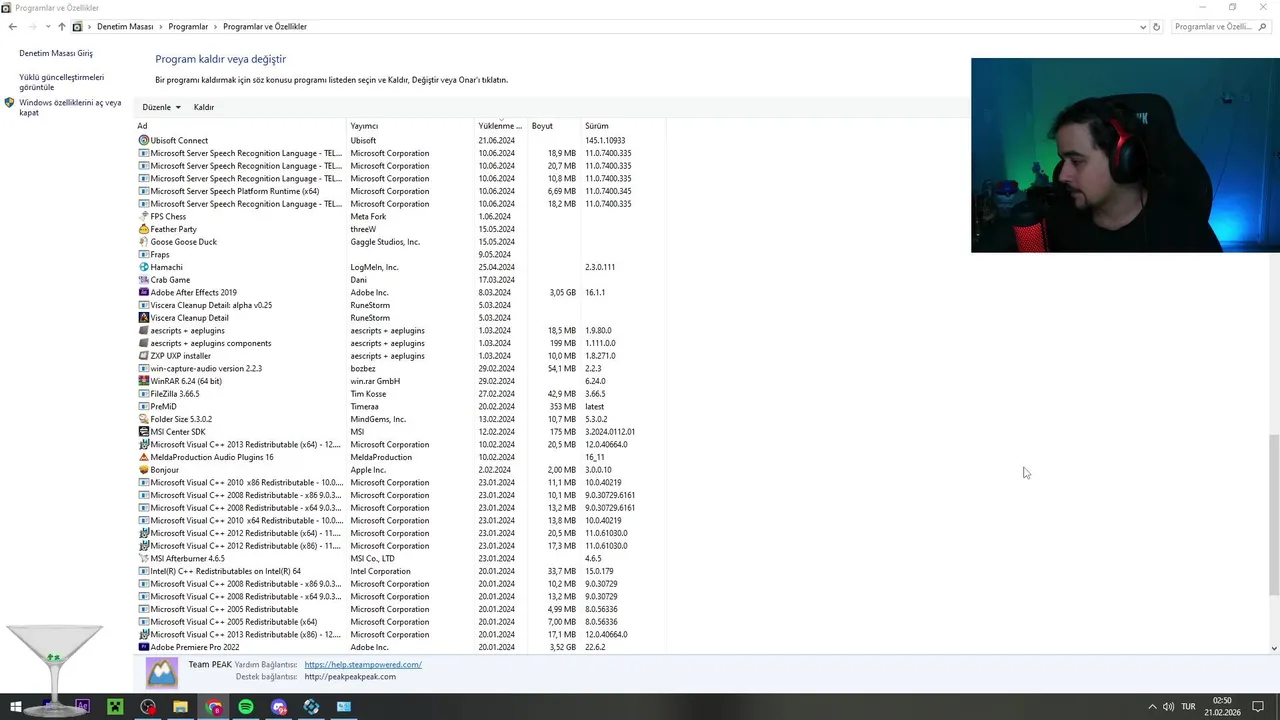This screenshot has height=720, width=1280.
Task: Select the Ubisoft Connect program icon
Action: (x=143, y=141)
